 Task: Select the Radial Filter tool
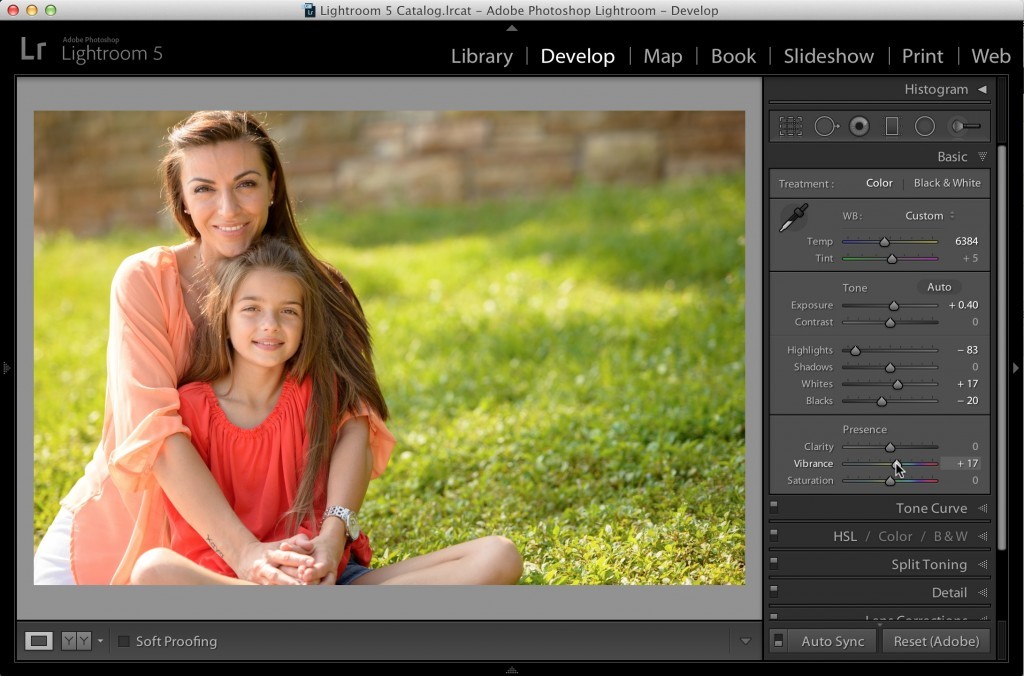[x=924, y=126]
